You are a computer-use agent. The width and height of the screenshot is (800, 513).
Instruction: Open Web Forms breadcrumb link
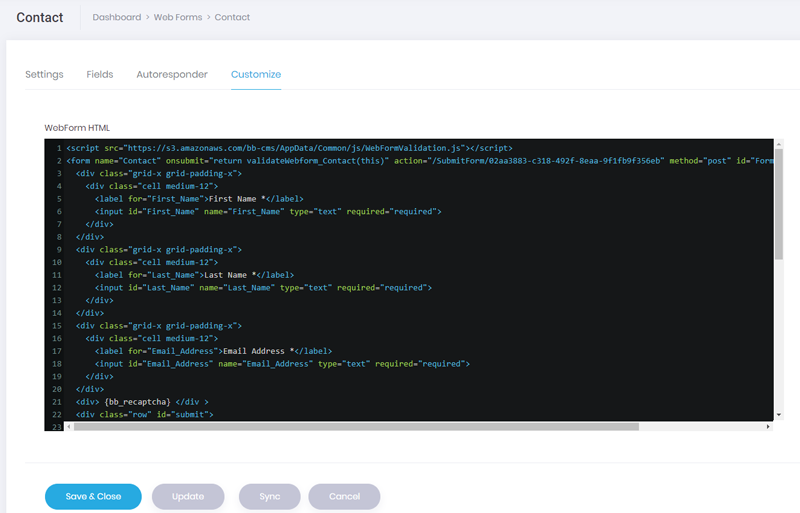[x=178, y=17]
